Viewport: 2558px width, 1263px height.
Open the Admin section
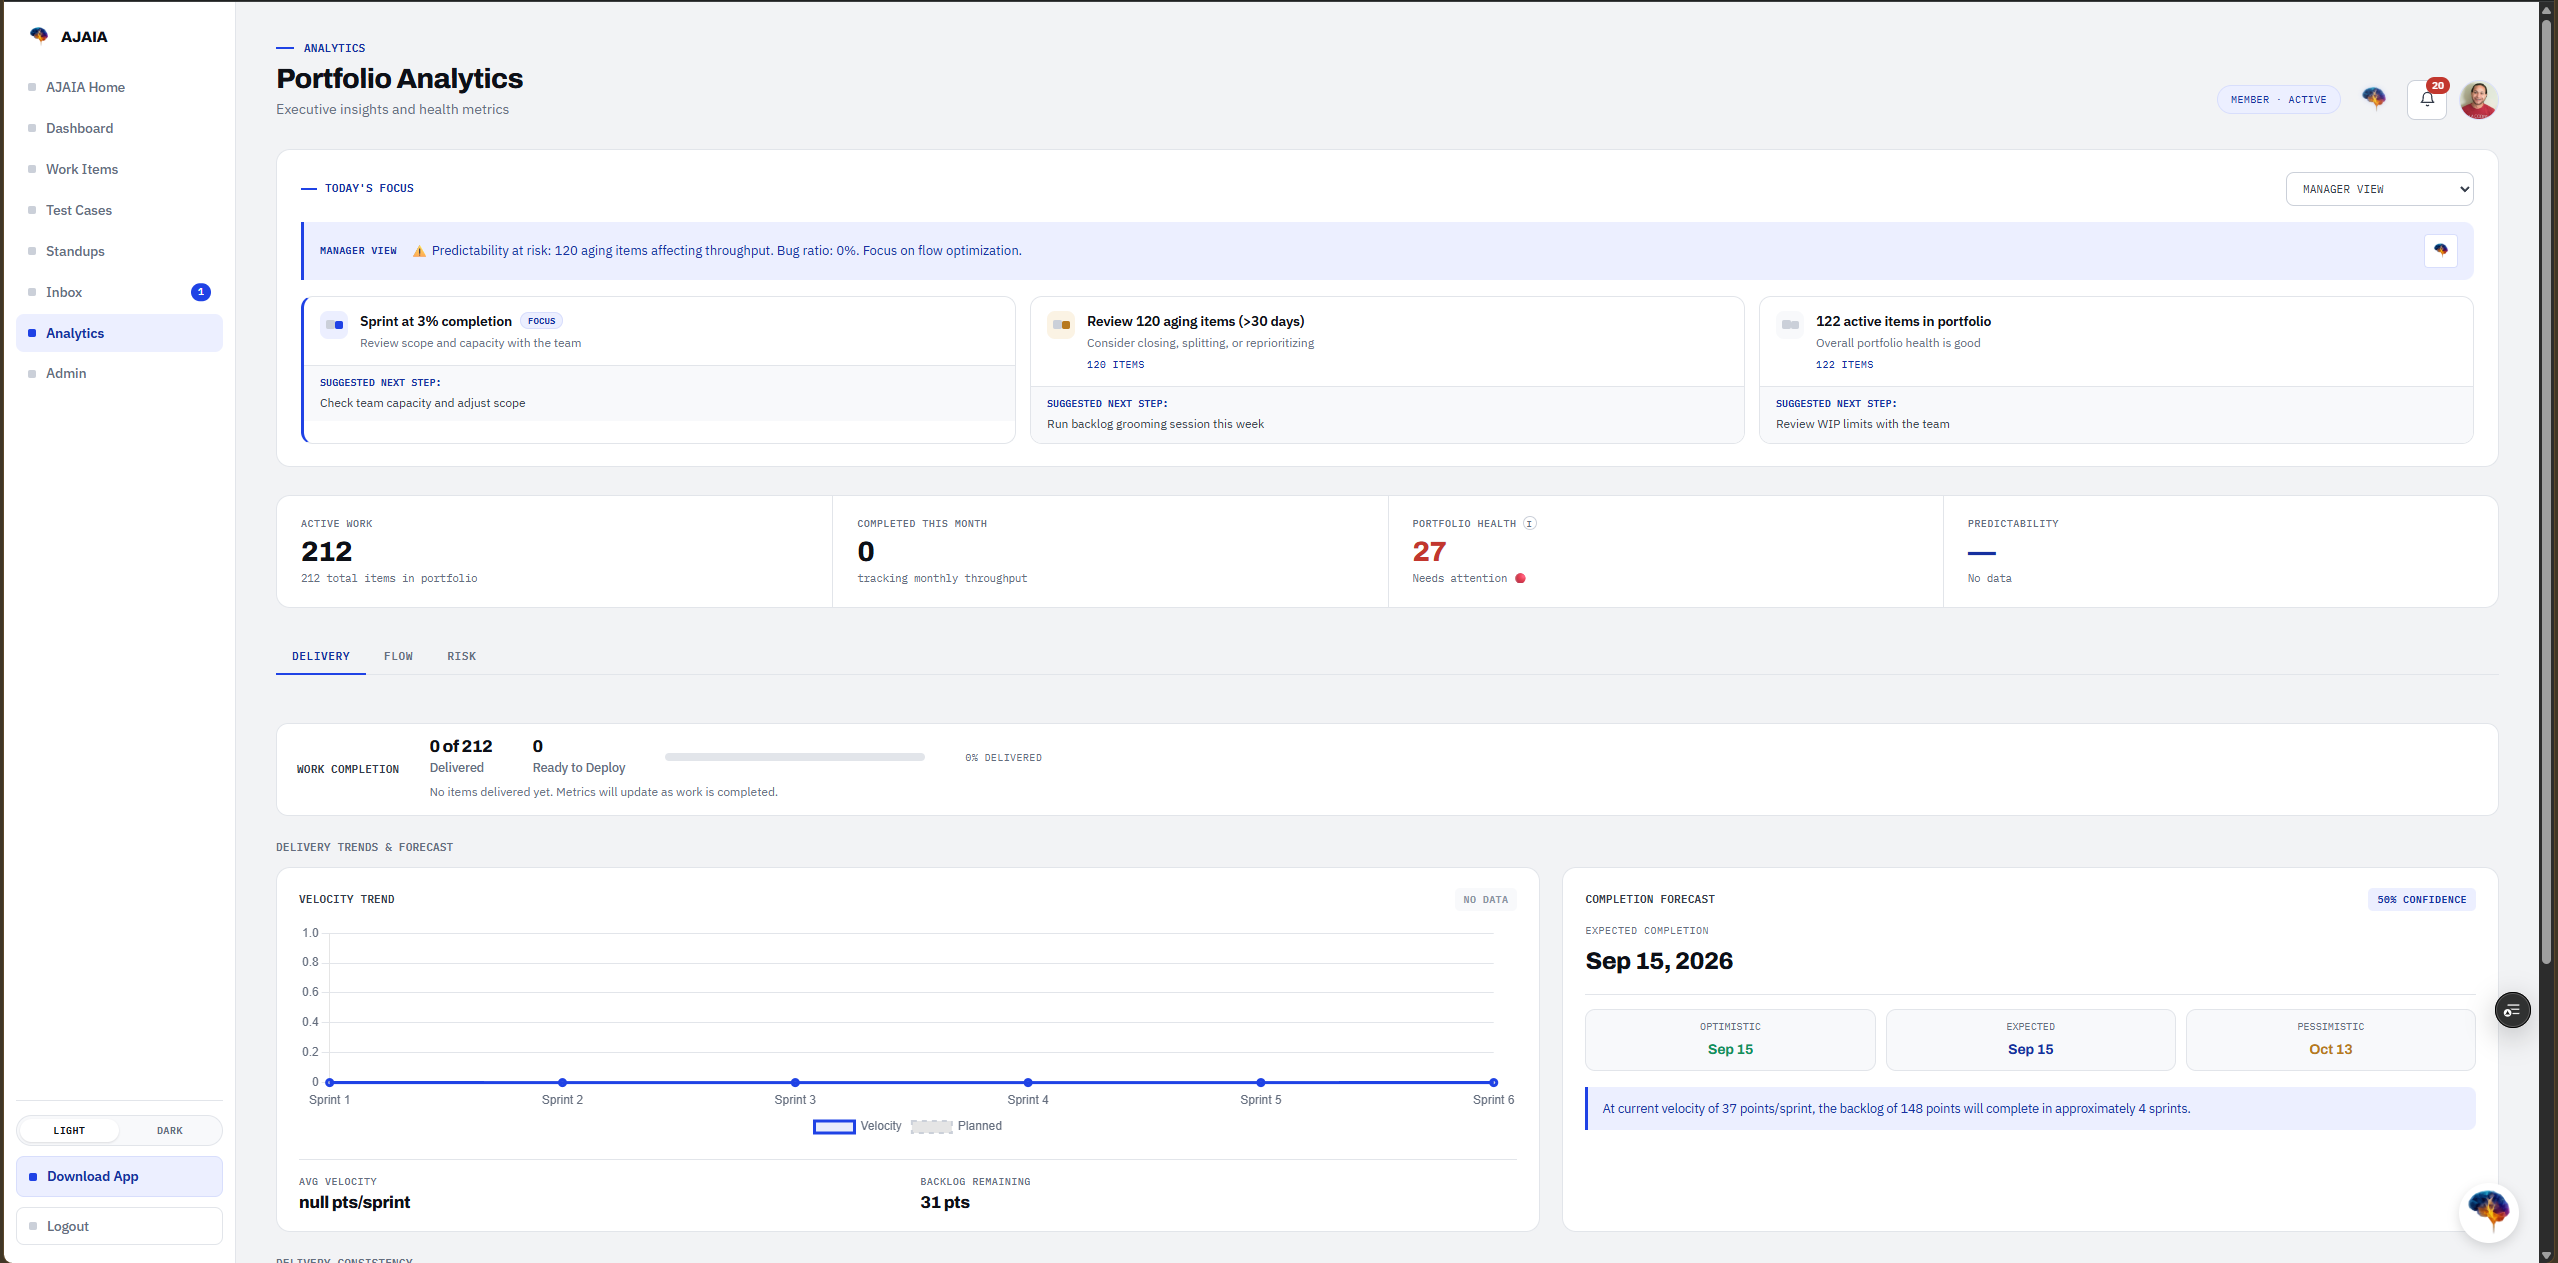click(119, 373)
